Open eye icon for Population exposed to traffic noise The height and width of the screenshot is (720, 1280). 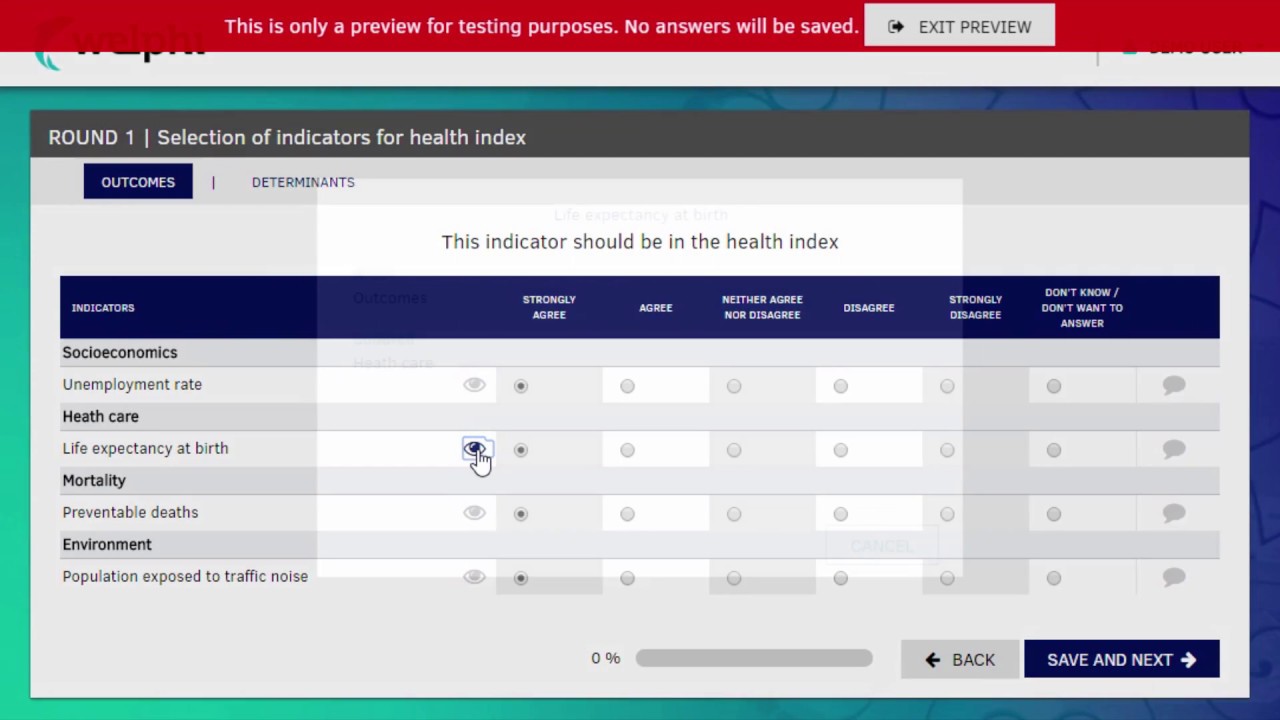pyautogui.click(x=474, y=577)
